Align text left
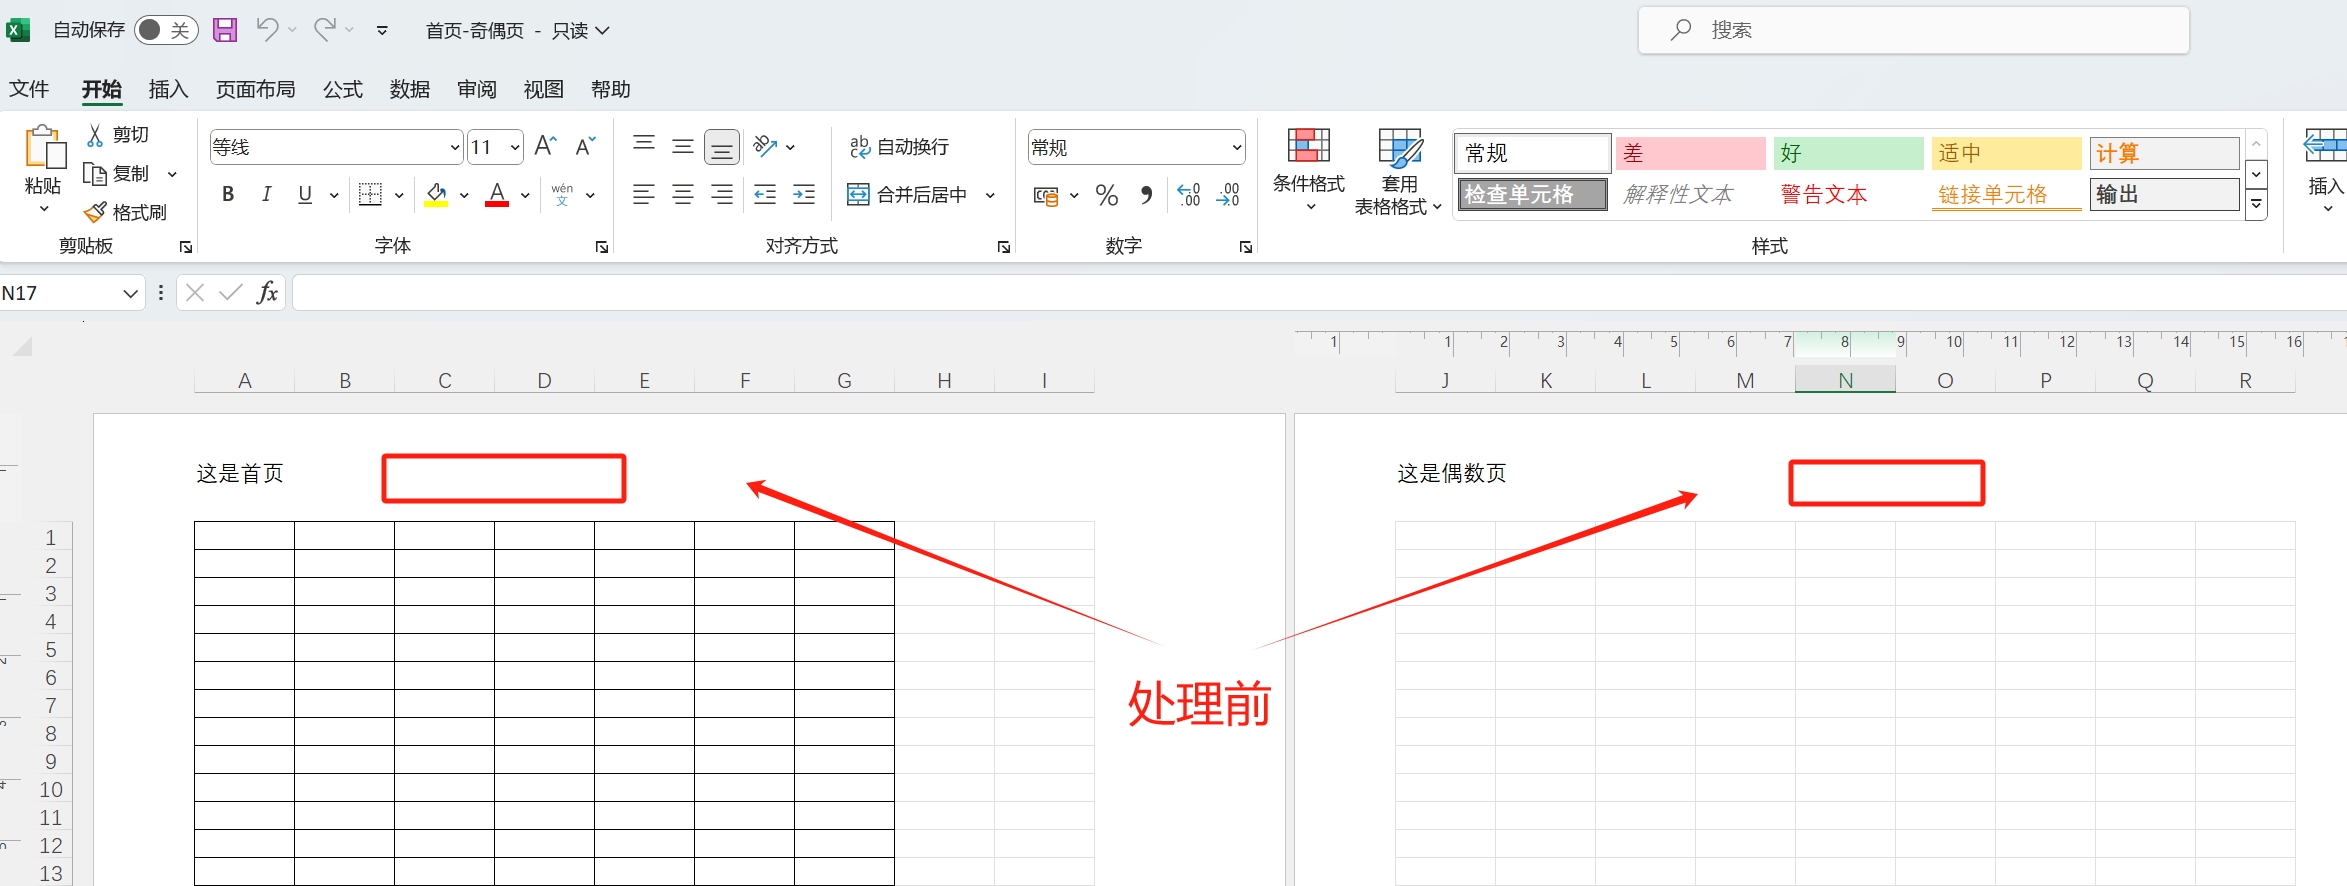 (x=644, y=194)
